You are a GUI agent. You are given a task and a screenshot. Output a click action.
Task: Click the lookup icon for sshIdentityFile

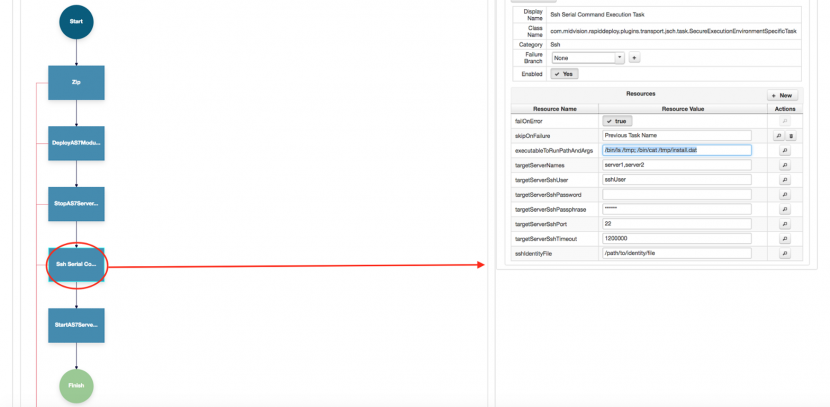pos(784,254)
